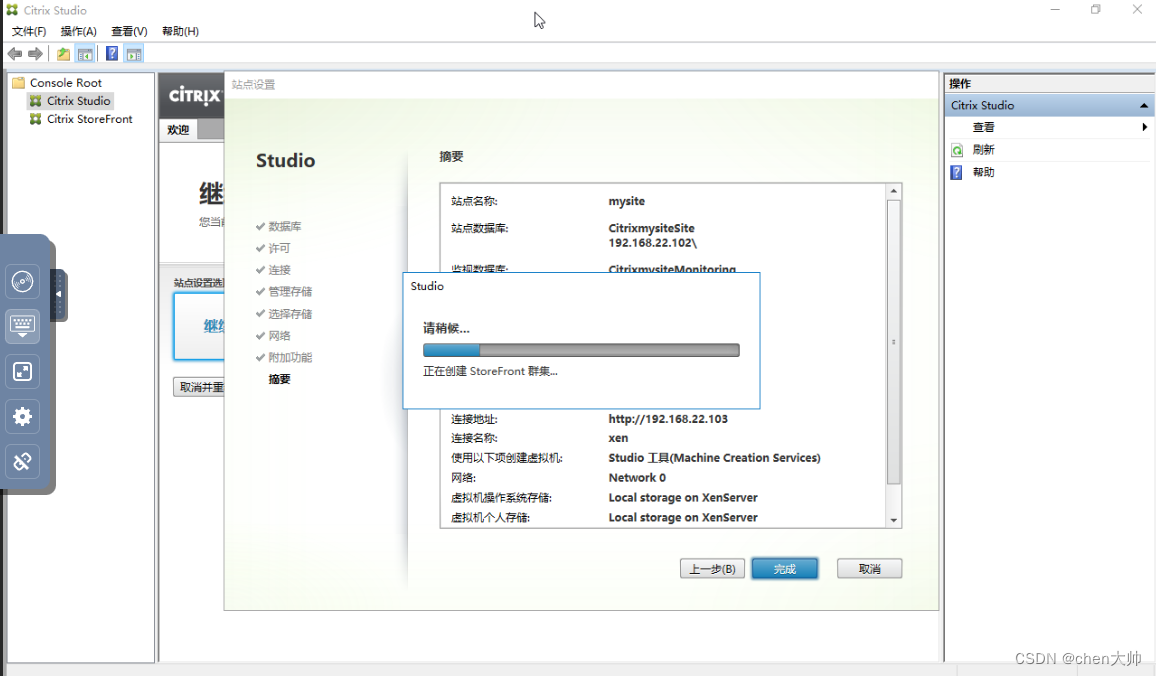Click the 上一步(B) button
Screen dimensions: 1156x676
712,569
